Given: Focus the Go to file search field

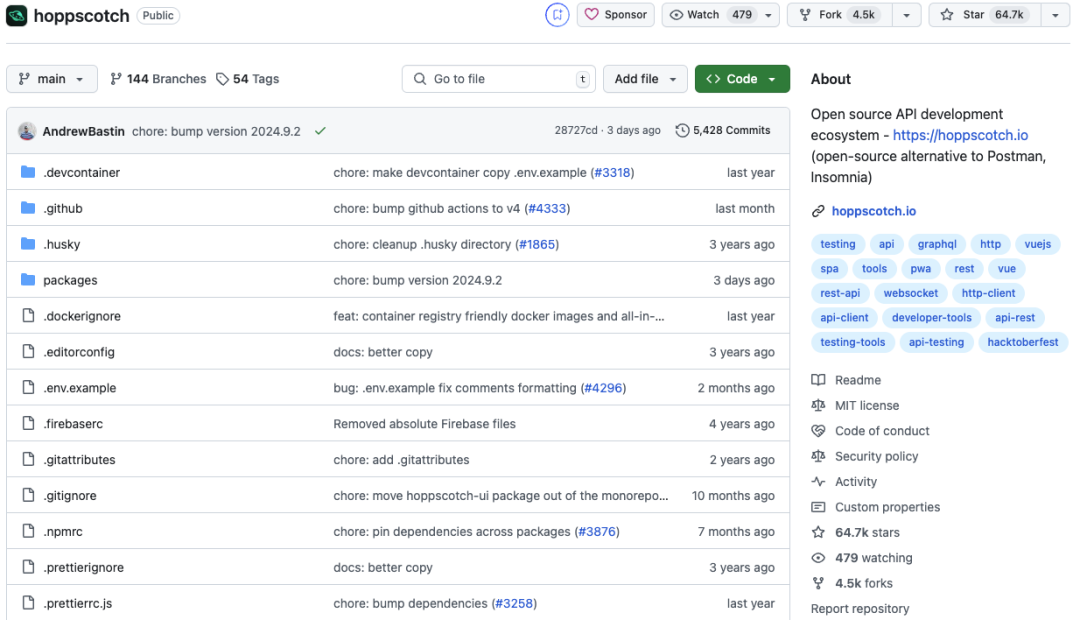Looking at the screenshot, I should pos(498,79).
